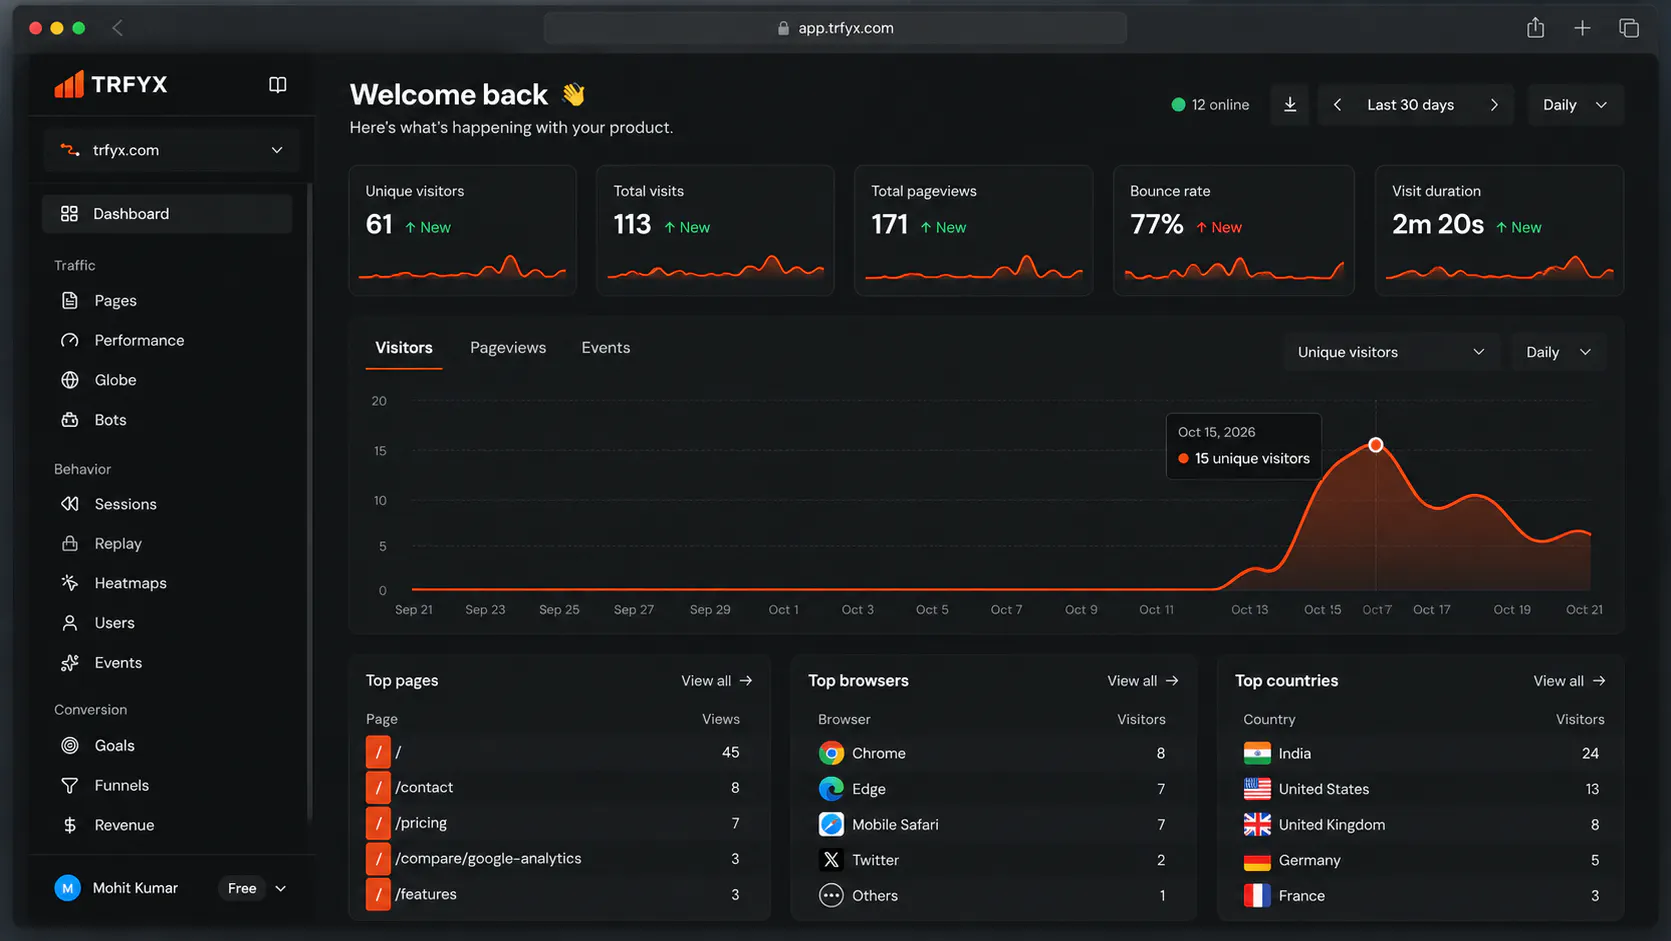Click the browser share icon
1671x941 pixels.
click(1536, 28)
